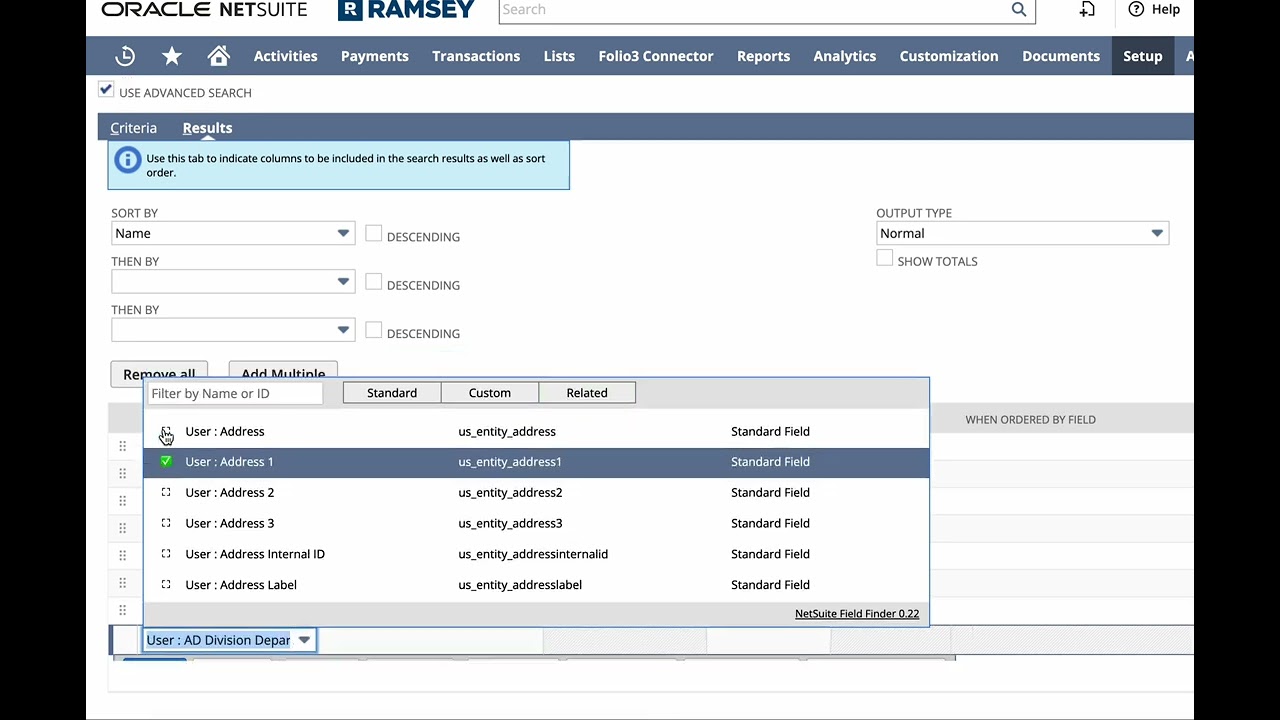This screenshot has height=720, width=1280.
Task: Enable Descending for second Then By
Action: point(373,330)
